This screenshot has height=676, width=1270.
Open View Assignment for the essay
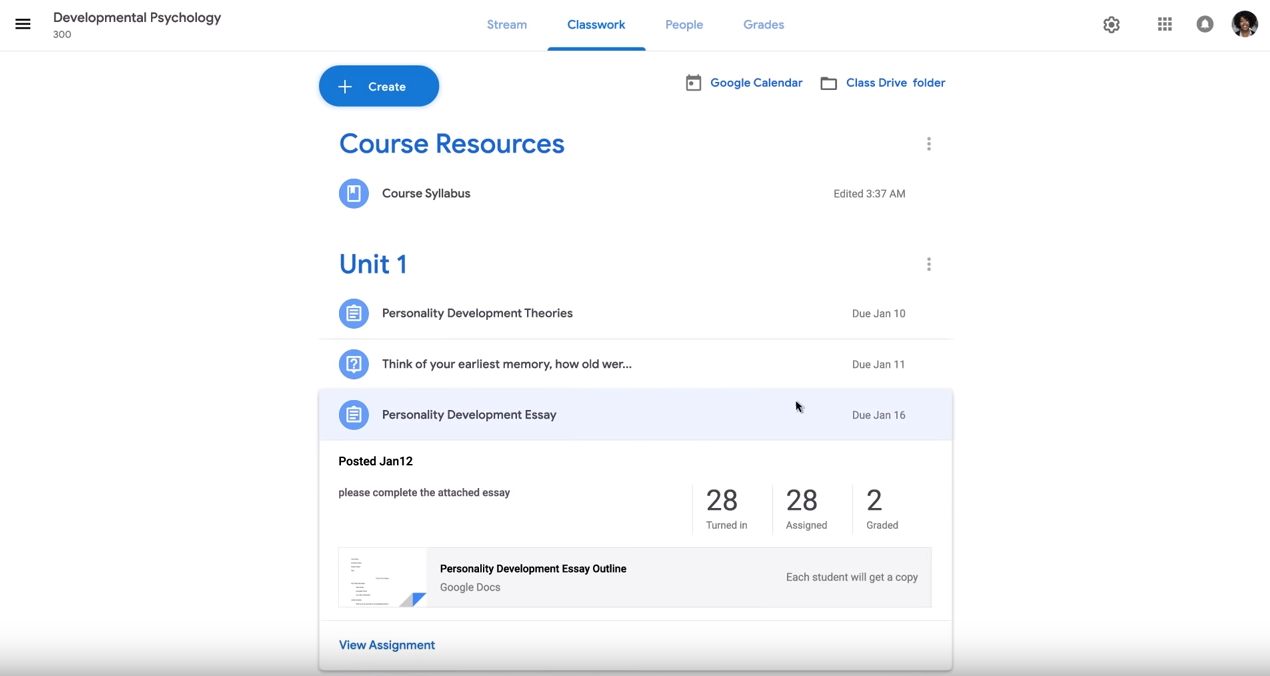pyautogui.click(x=386, y=644)
